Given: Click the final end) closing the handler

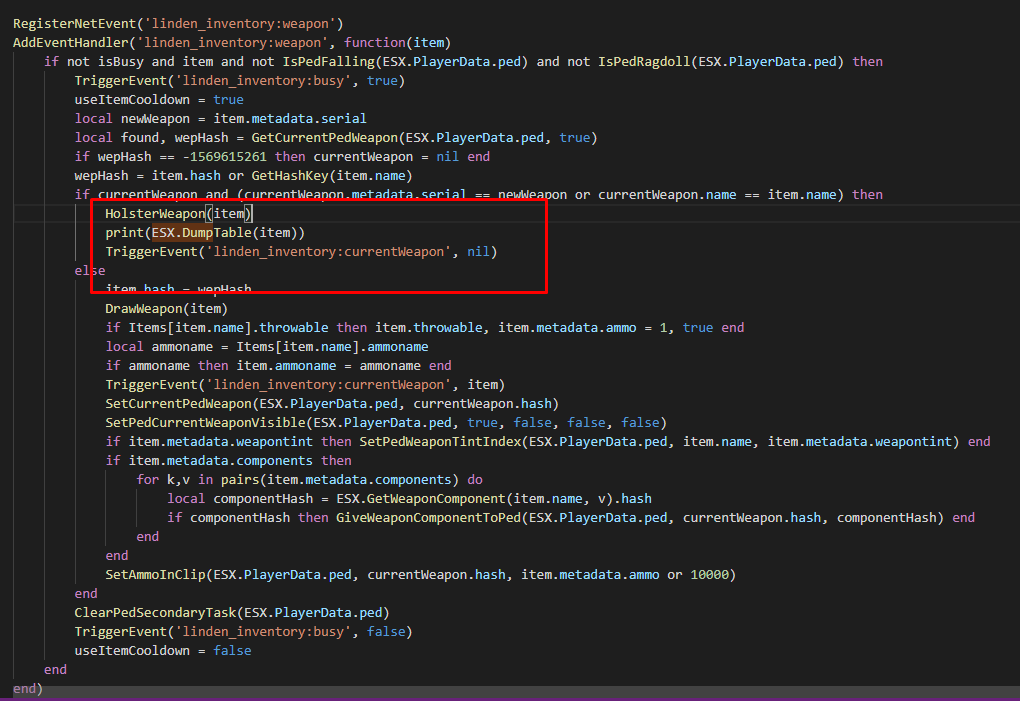Looking at the screenshot, I should (24, 688).
